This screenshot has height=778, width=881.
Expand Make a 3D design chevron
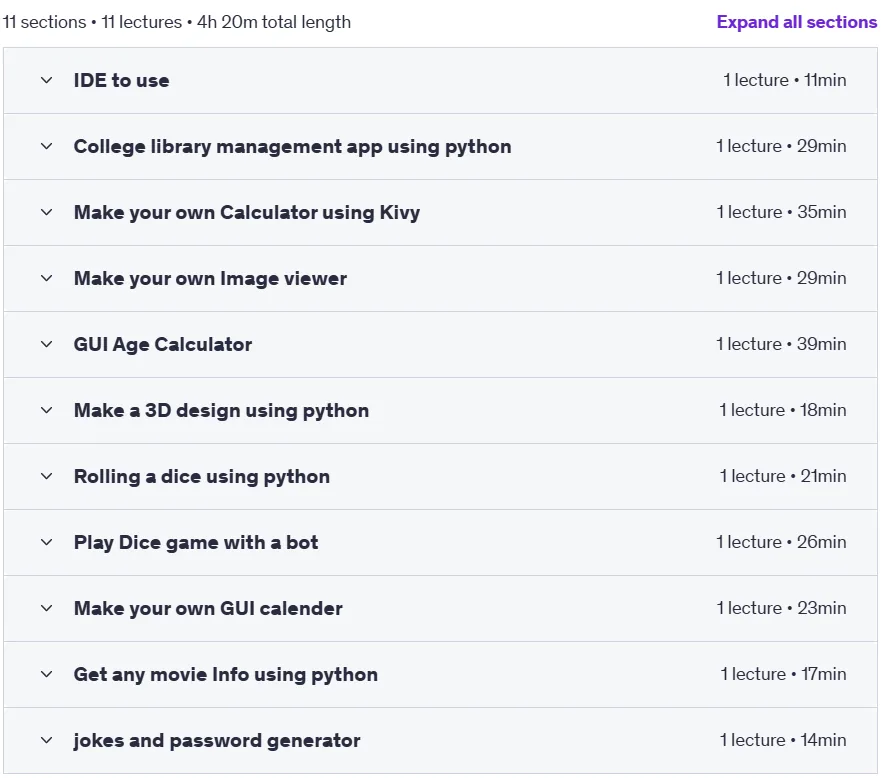[47, 411]
